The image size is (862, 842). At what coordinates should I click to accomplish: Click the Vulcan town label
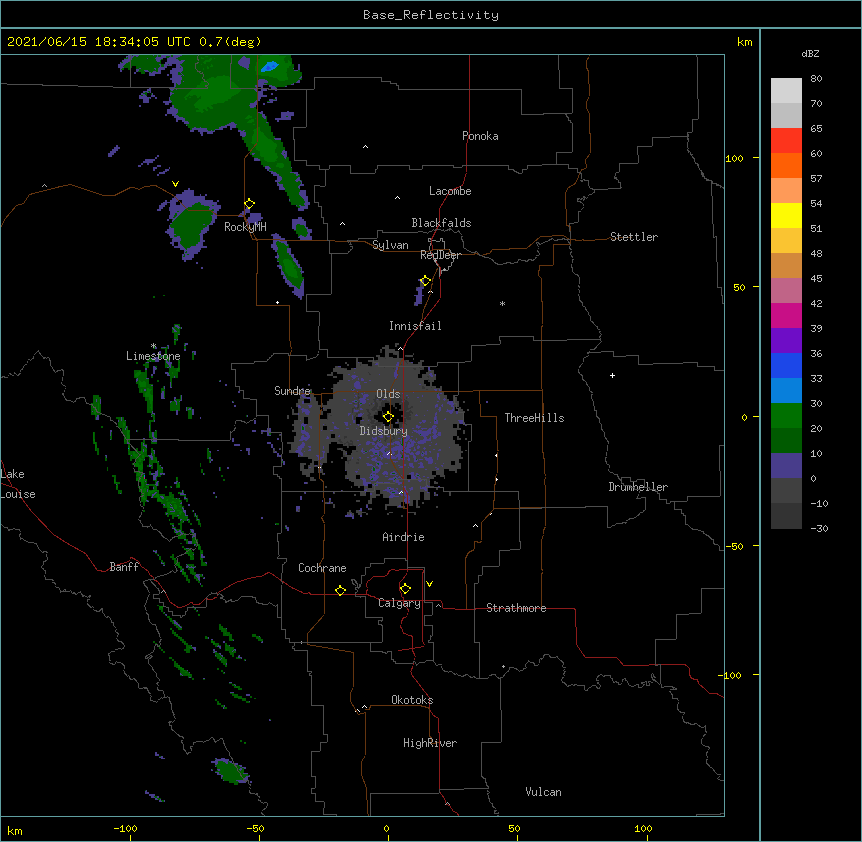pyautogui.click(x=543, y=792)
